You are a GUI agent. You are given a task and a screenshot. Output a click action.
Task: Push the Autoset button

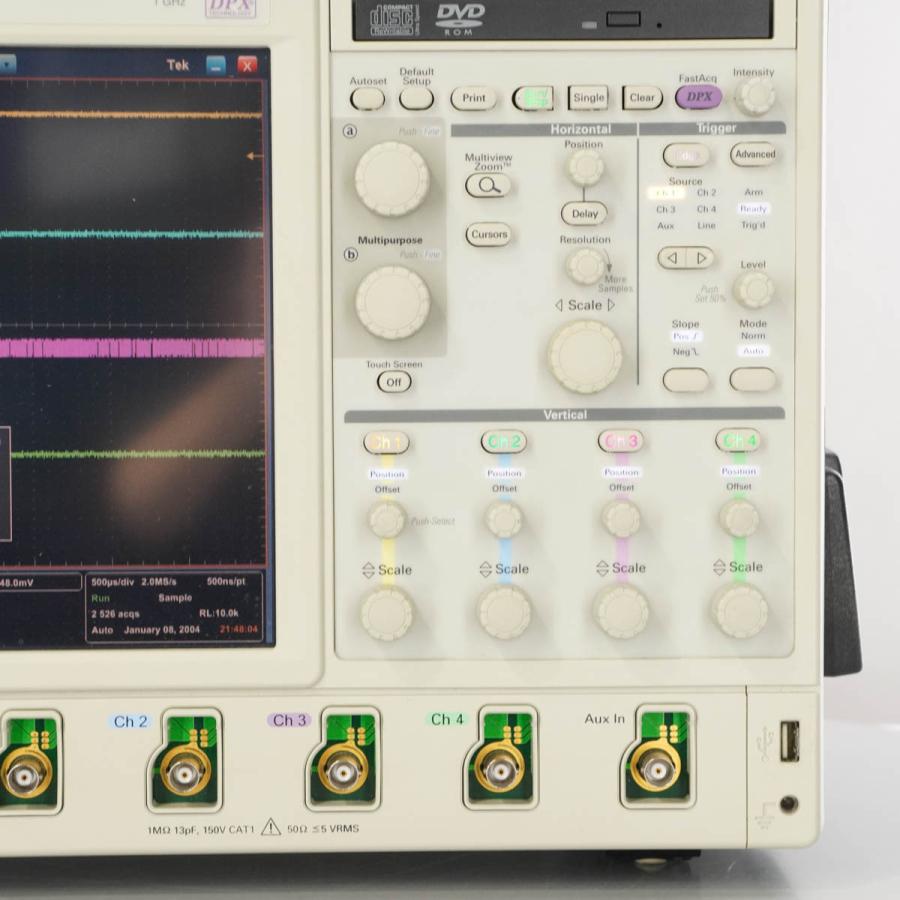coord(367,99)
